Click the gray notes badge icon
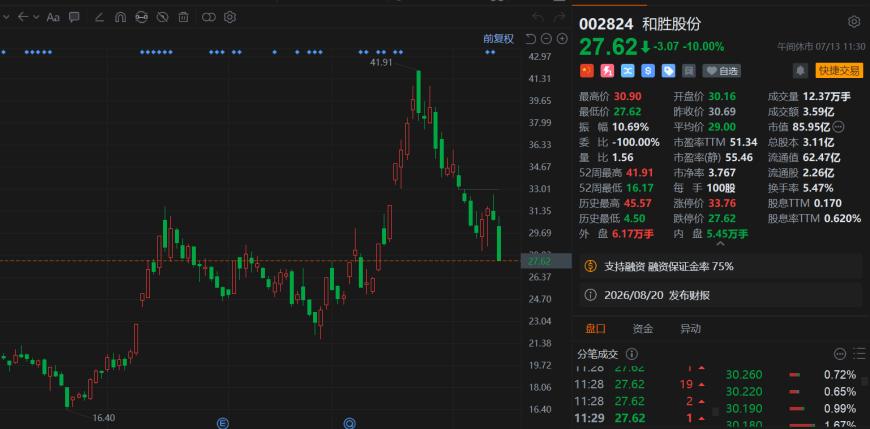This screenshot has width=870, height=429. [689, 70]
